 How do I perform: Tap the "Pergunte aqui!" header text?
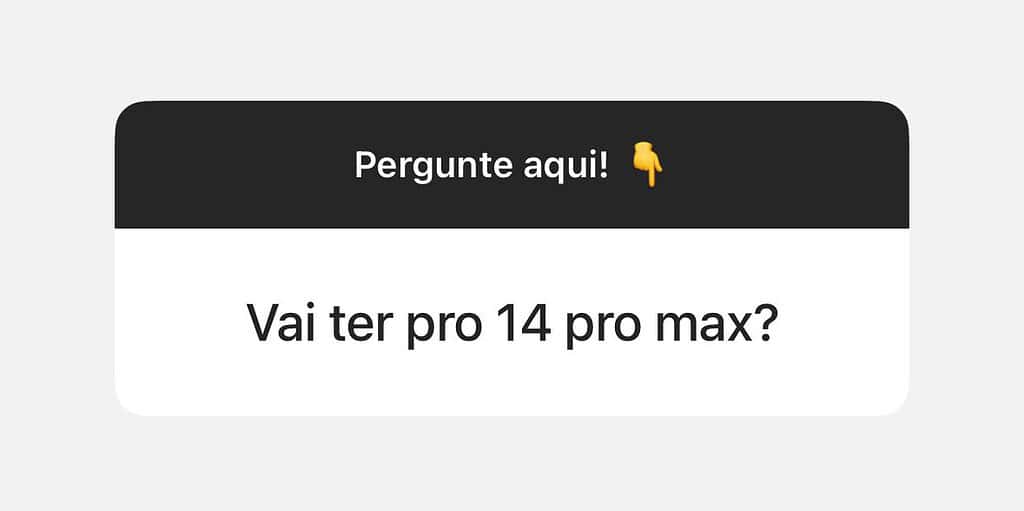[481, 167]
